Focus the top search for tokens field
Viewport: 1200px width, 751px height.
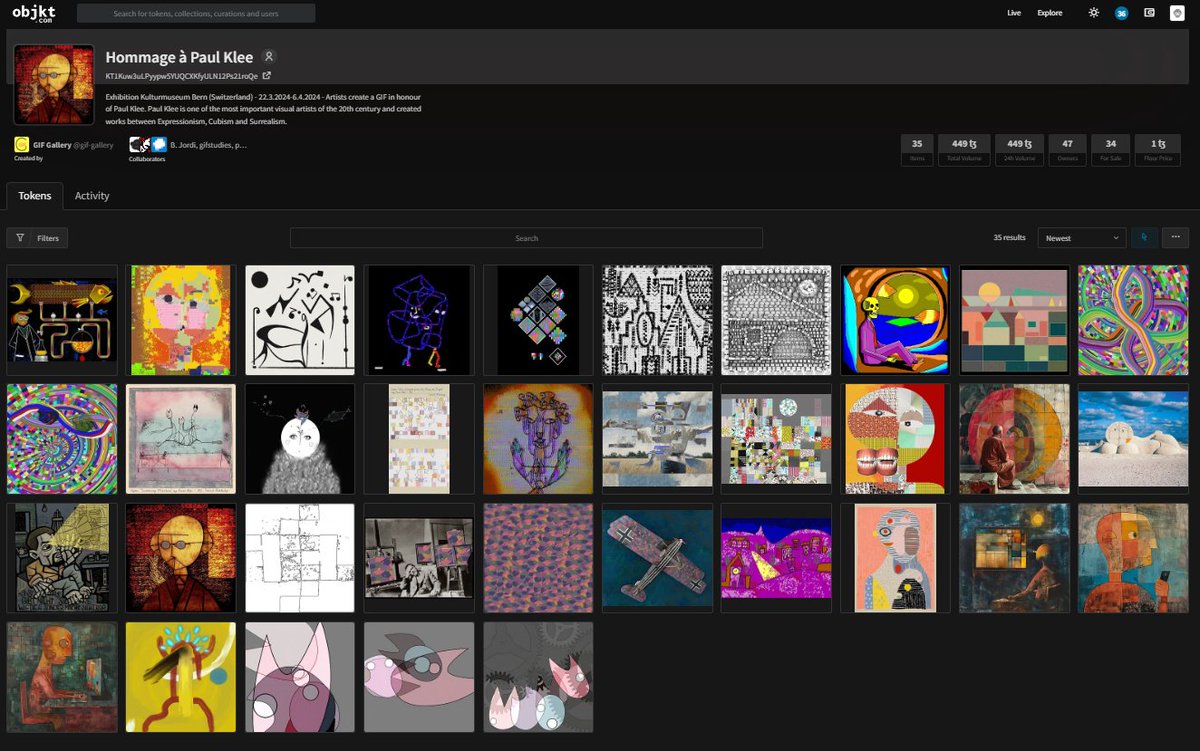(x=196, y=14)
